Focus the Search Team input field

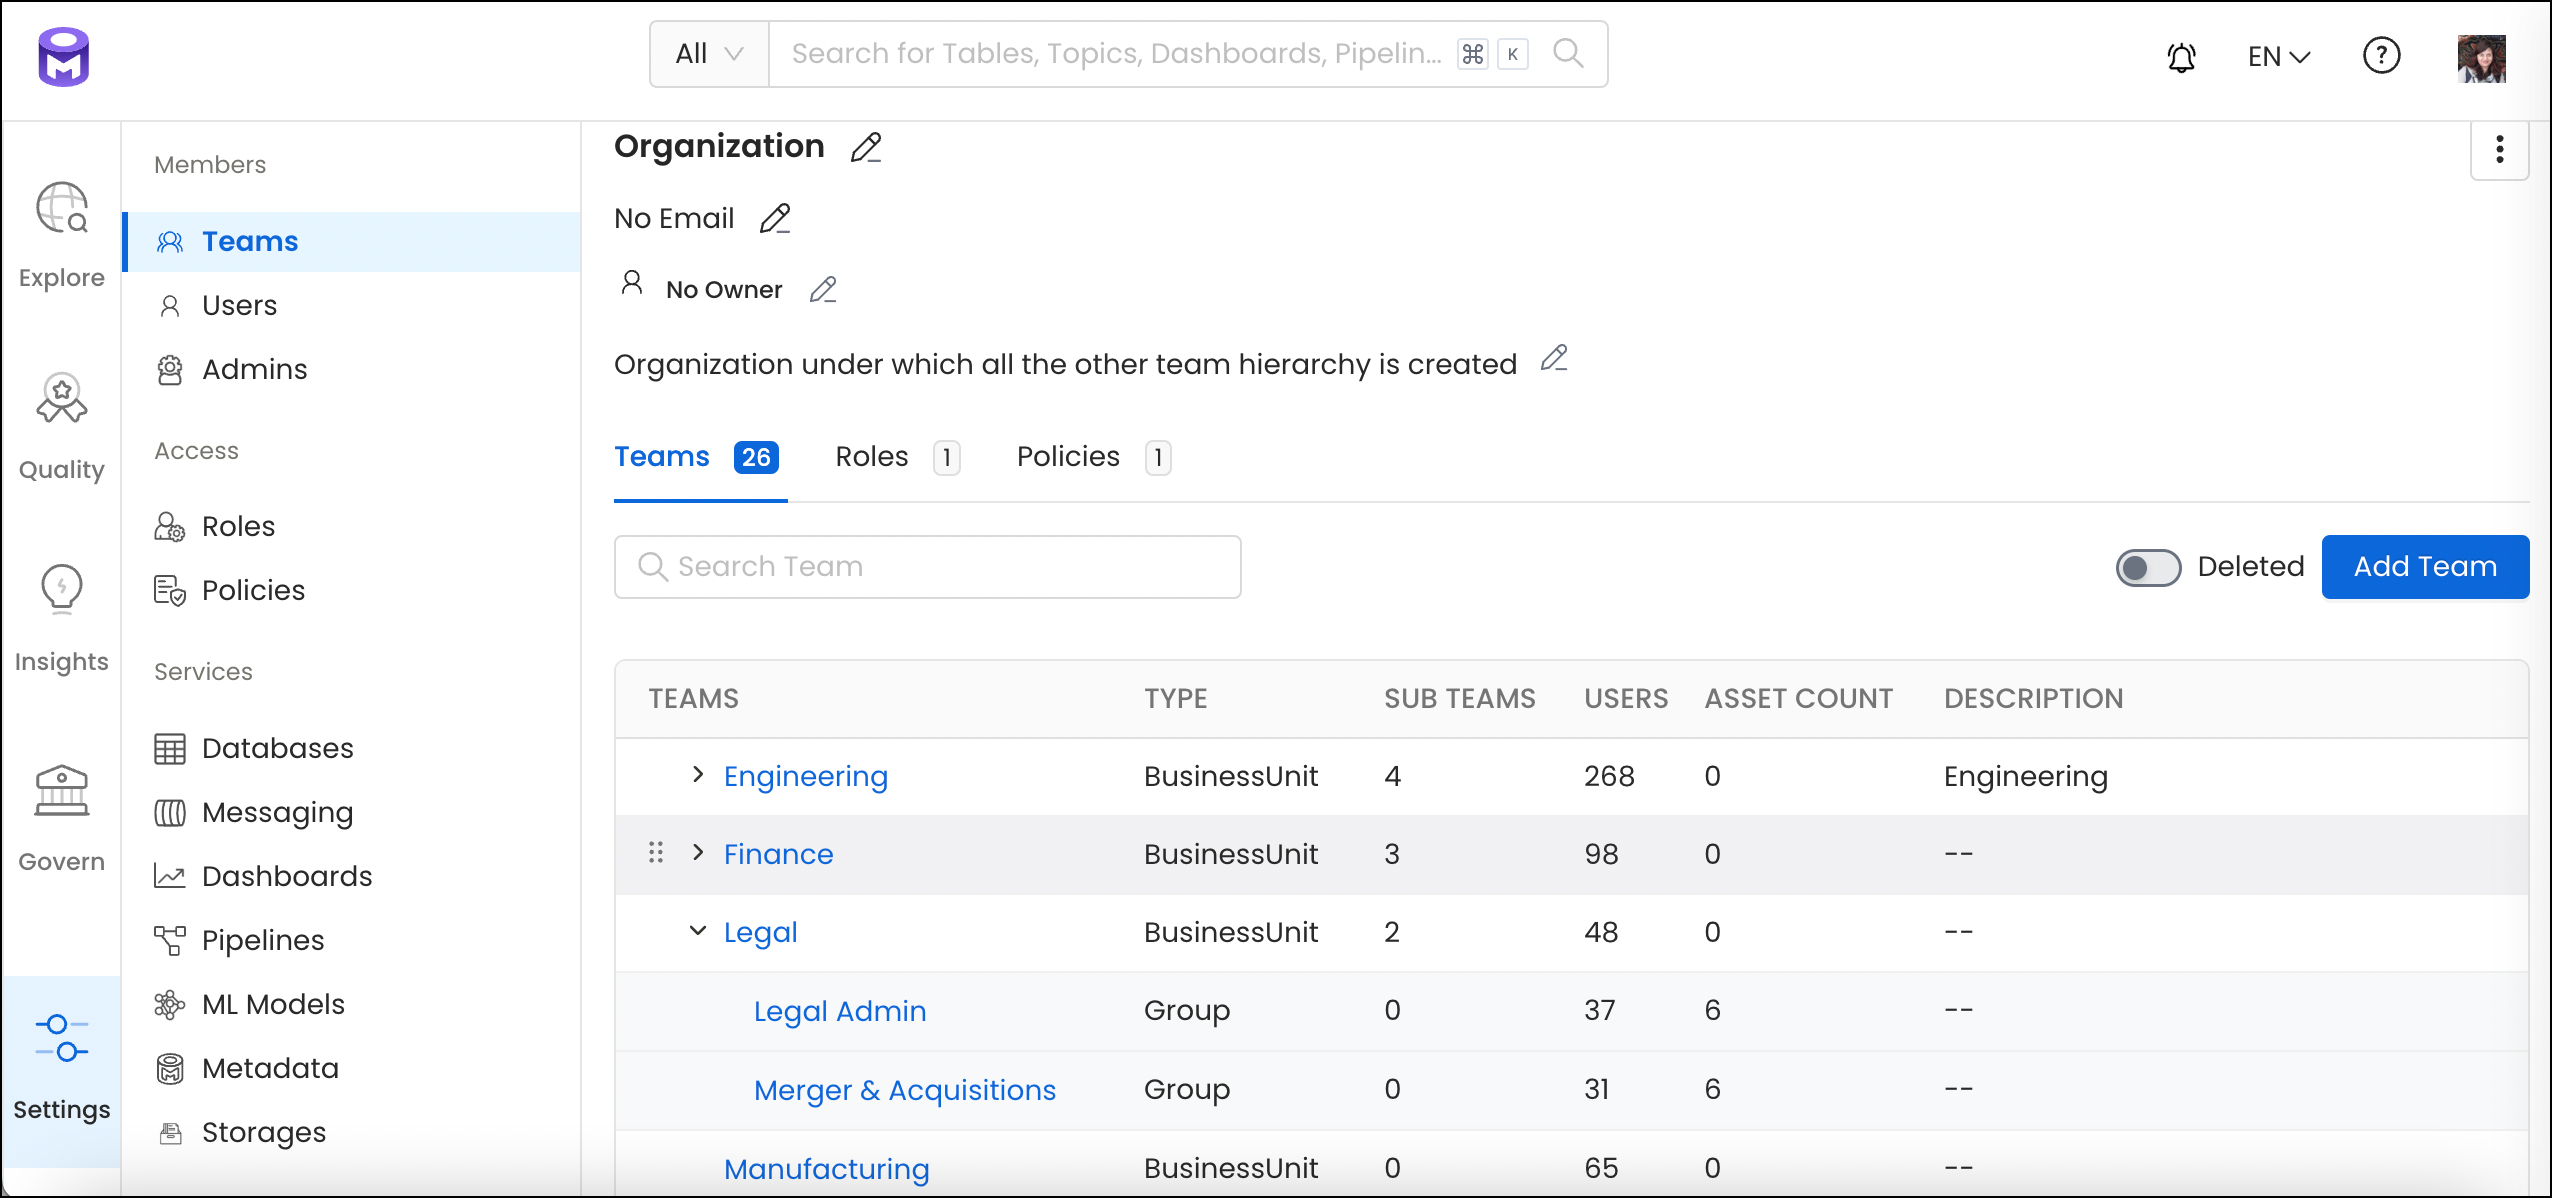927,567
